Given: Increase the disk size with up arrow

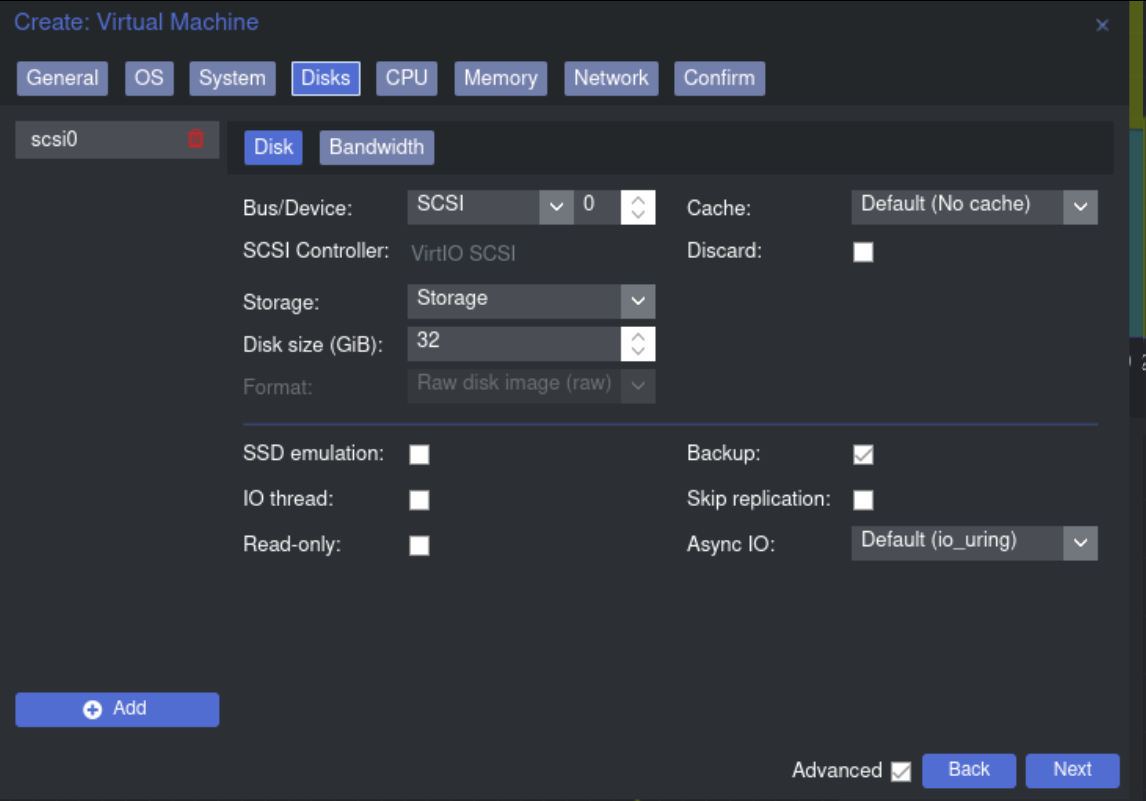Looking at the screenshot, I should click(638, 336).
